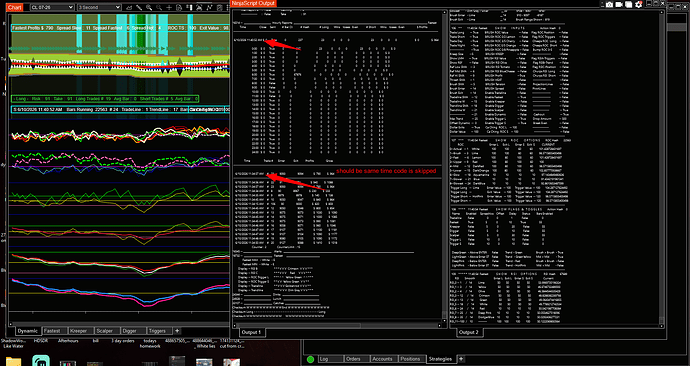The image size is (690, 366).
Task: Click the zoom in magnifier on chart toolbar
Action: click(149, 7)
